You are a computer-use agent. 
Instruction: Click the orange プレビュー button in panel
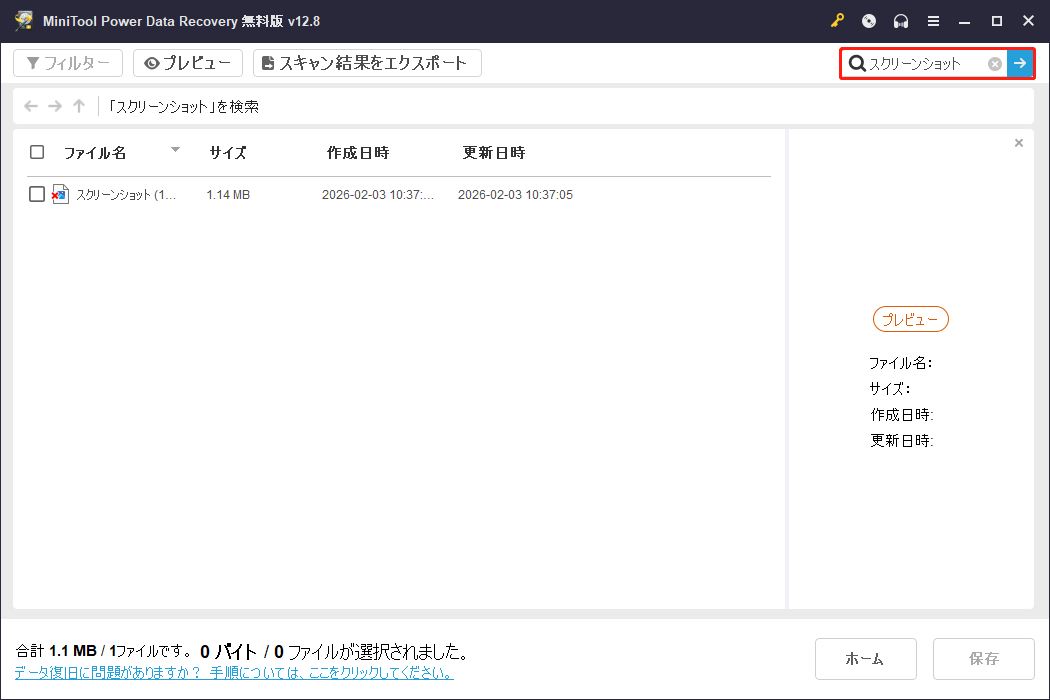[911, 319]
